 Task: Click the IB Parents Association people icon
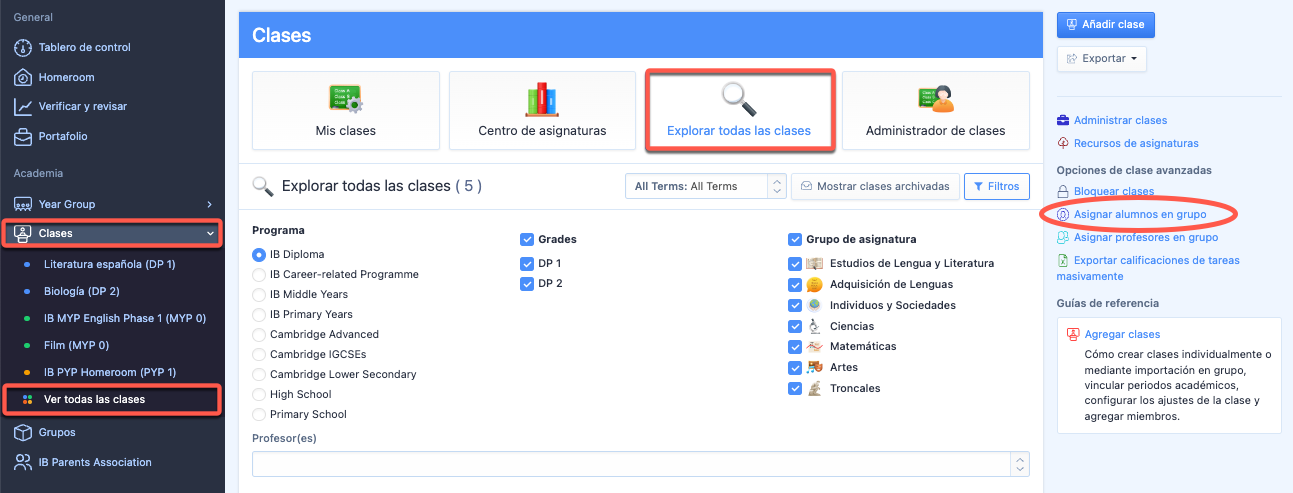[23, 462]
